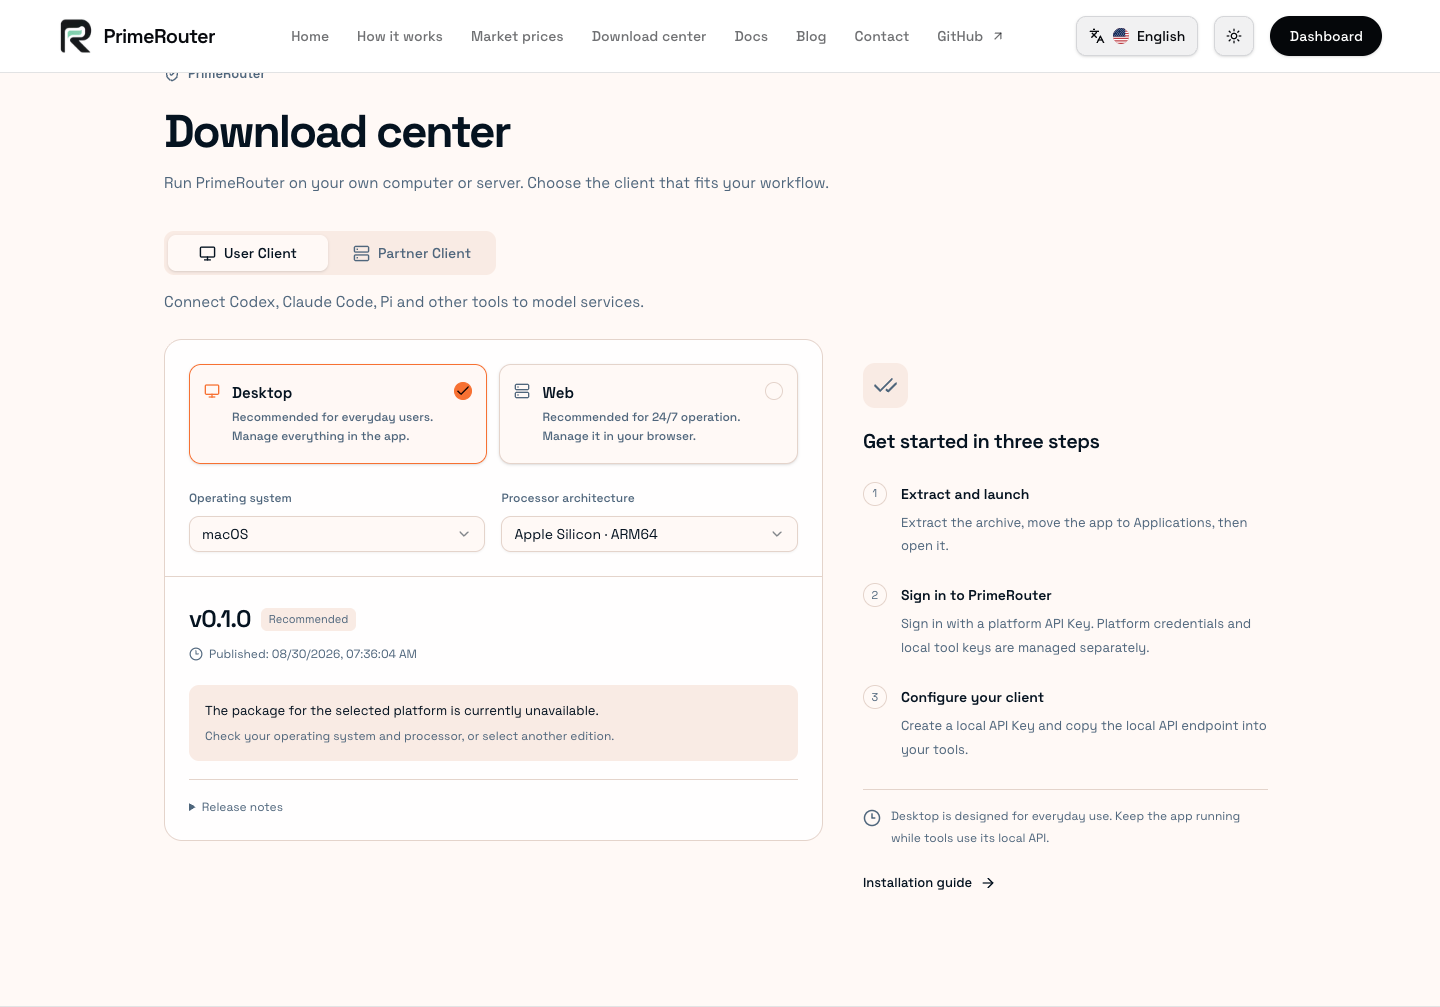The height and width of the screenshot is (1007, 1440).
Task: Click the Dashboard button
Action: (1326, 36)
